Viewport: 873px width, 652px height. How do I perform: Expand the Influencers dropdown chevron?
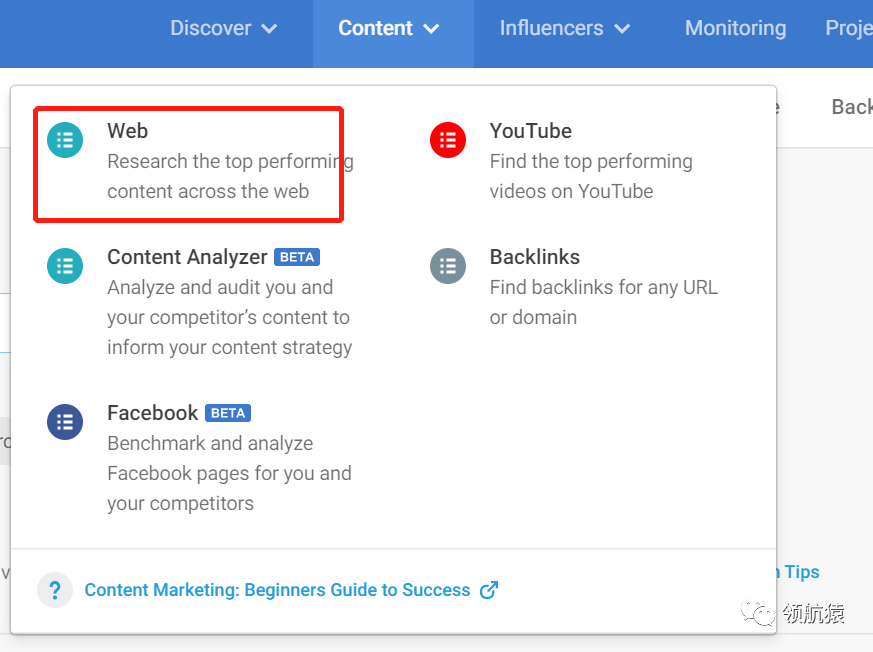(622, 29)
